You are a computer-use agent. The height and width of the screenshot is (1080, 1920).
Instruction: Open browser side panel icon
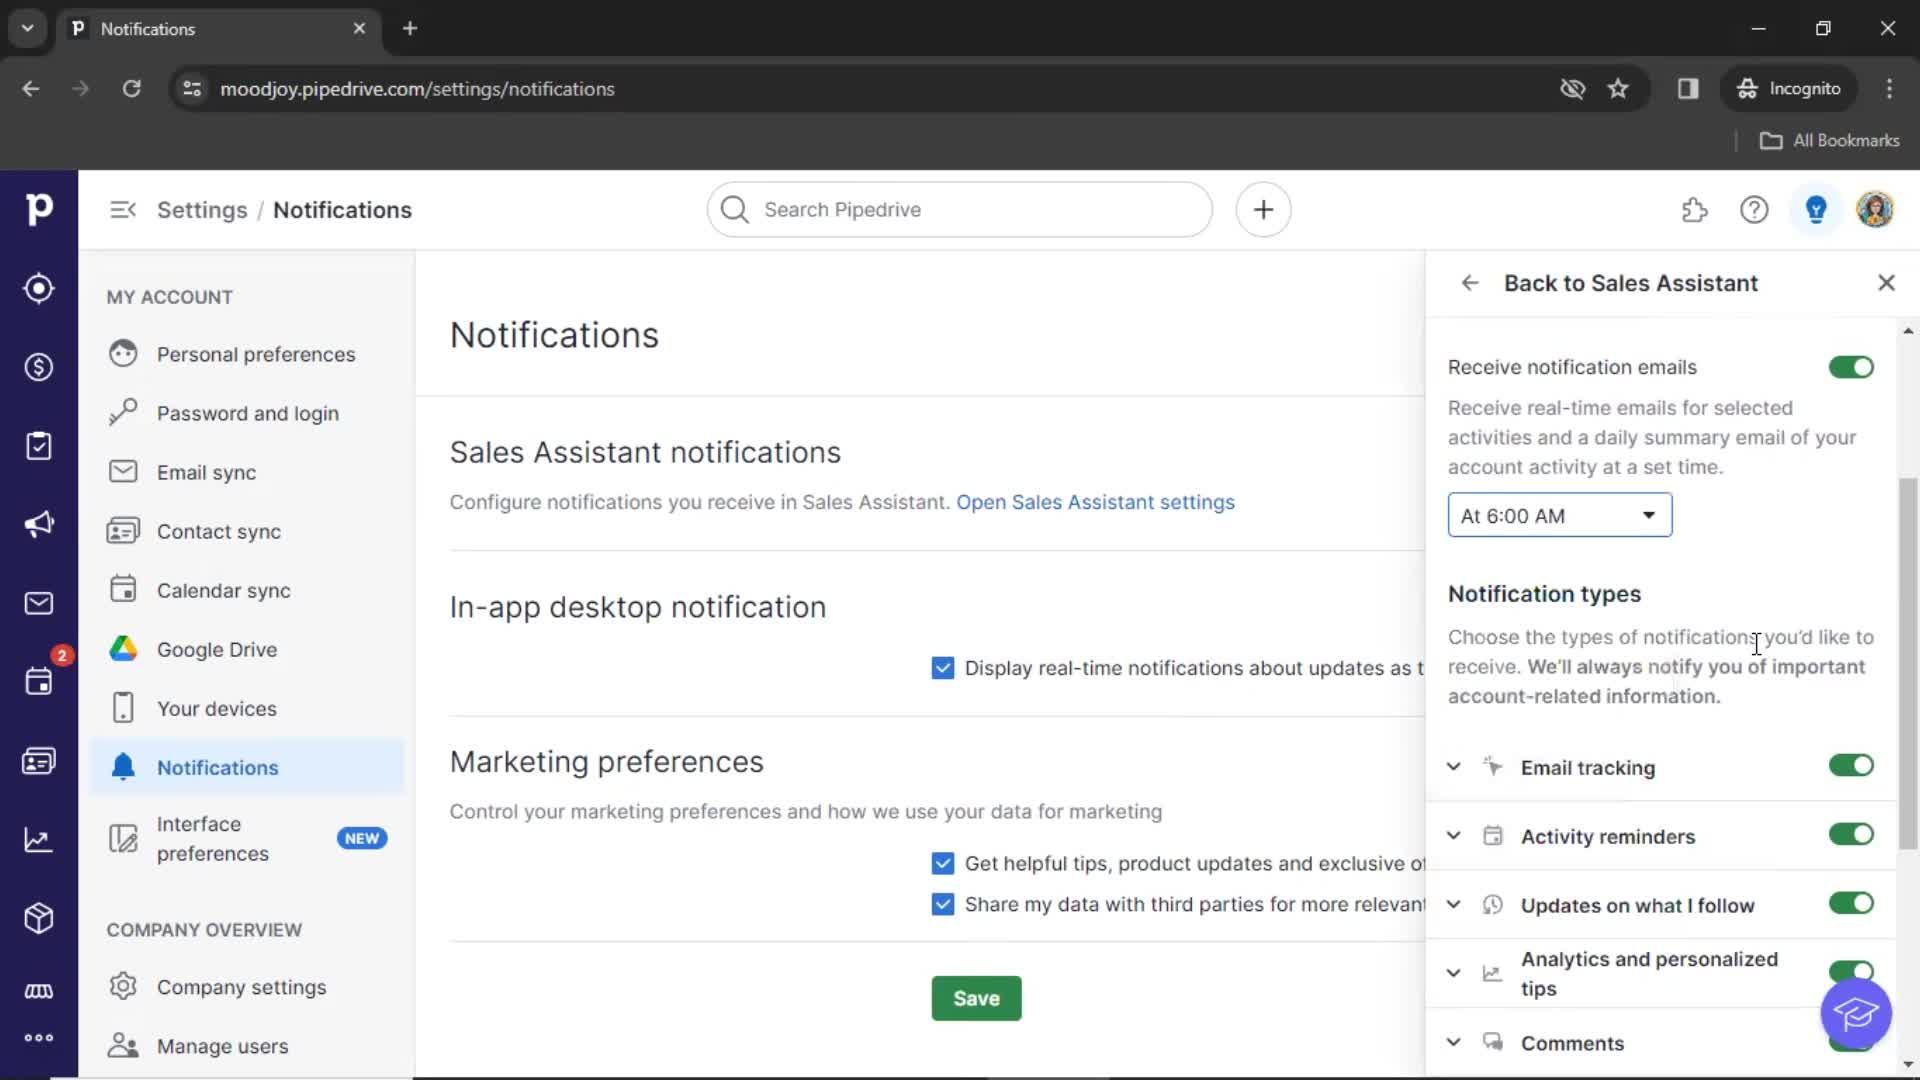1688,89
